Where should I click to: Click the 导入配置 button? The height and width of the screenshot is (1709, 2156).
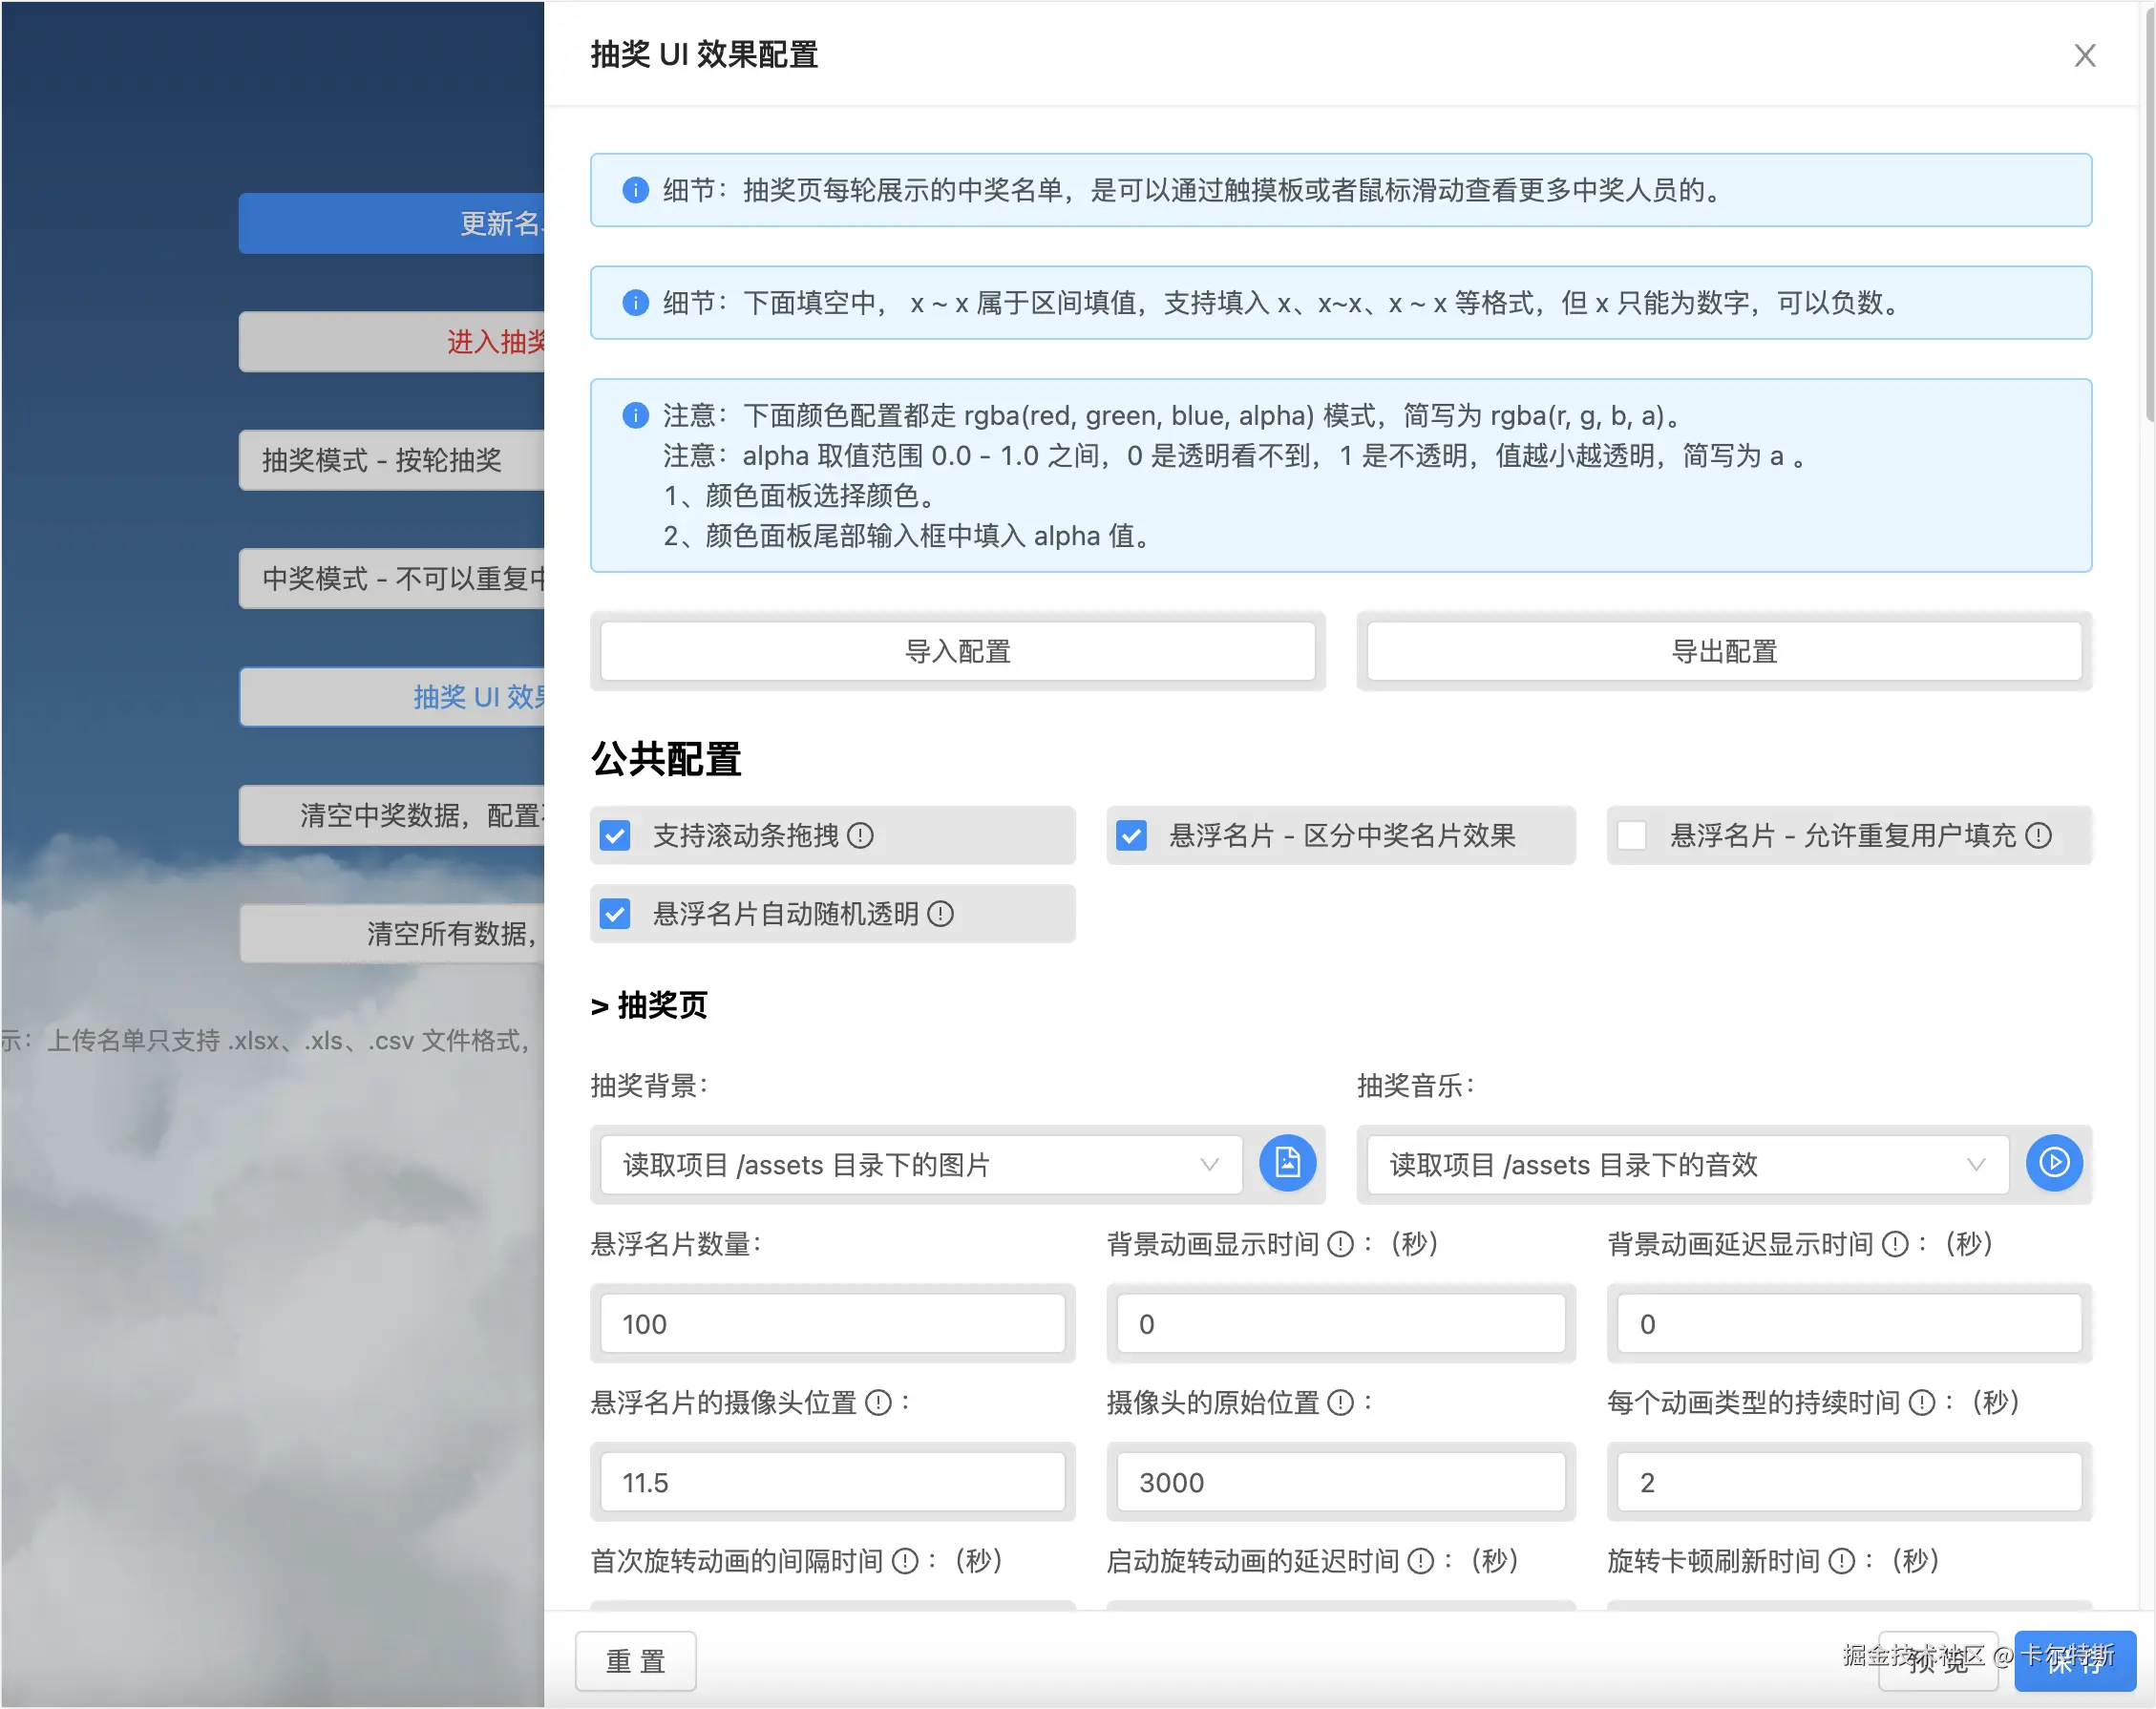(957, 652)
